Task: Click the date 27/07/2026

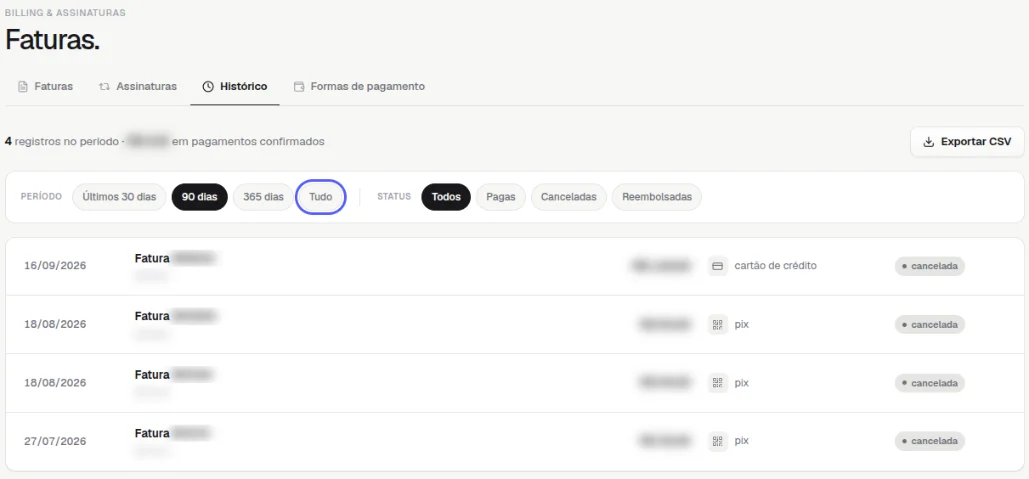Action: click(55, 441)
